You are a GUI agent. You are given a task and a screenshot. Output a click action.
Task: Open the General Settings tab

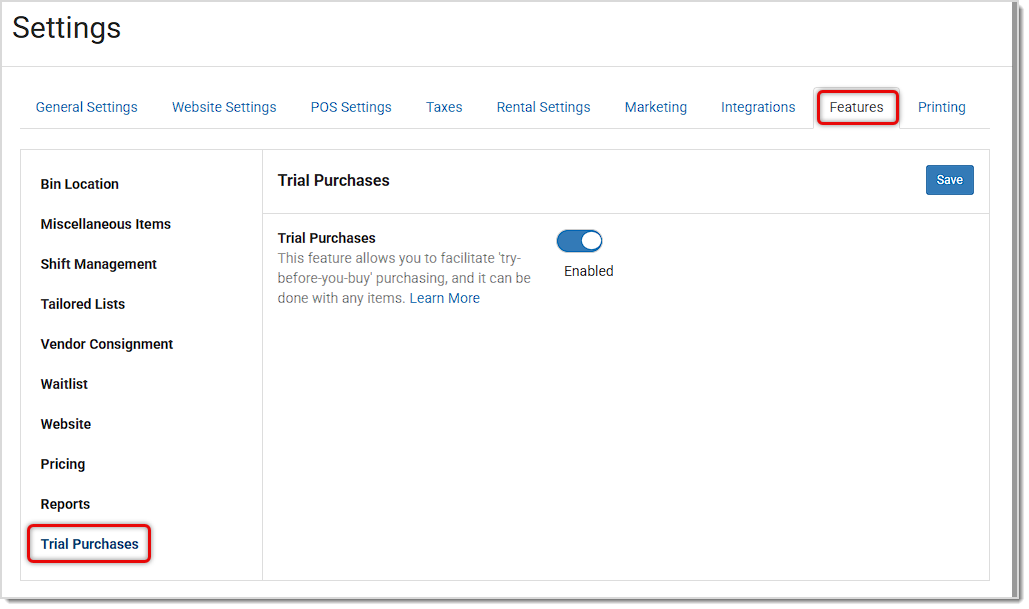pos(87,107)
